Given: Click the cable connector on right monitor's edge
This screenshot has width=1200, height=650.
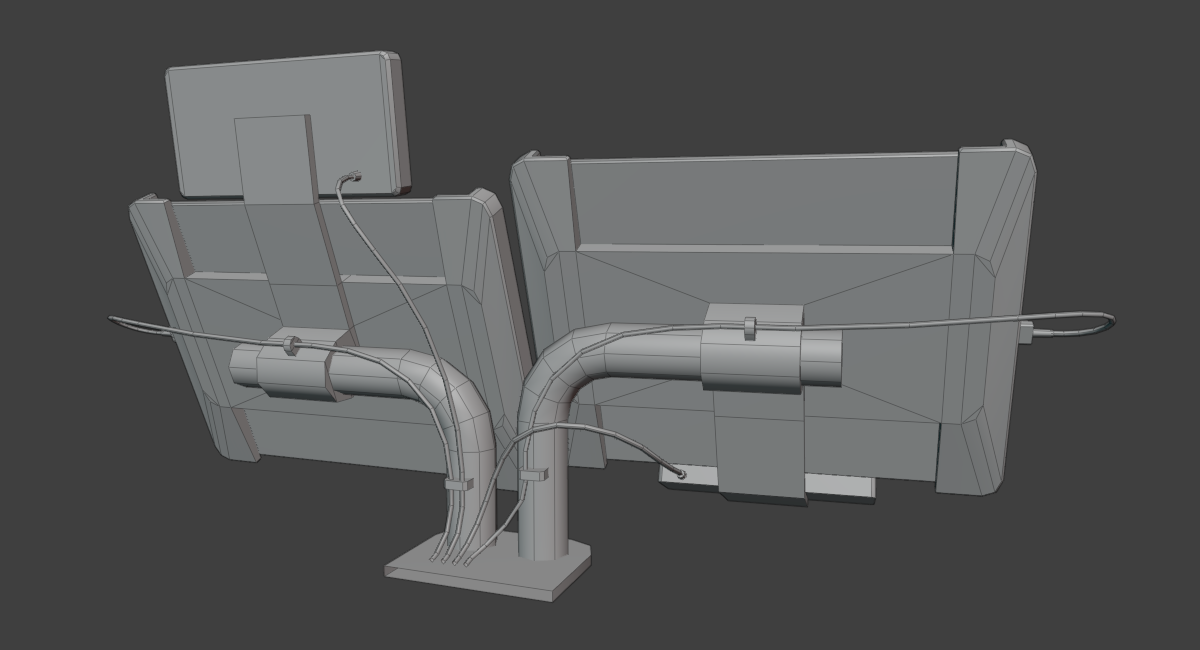Looking at the screenshot, I should click(x=1027, y=332).
